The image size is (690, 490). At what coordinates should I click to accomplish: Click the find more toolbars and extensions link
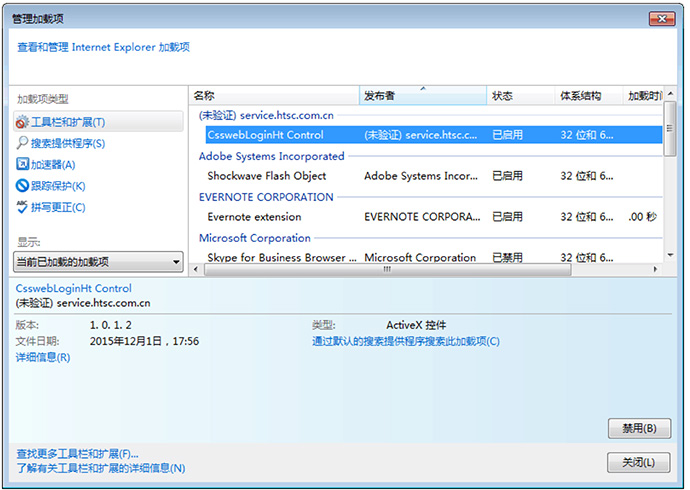click(78, 453)
